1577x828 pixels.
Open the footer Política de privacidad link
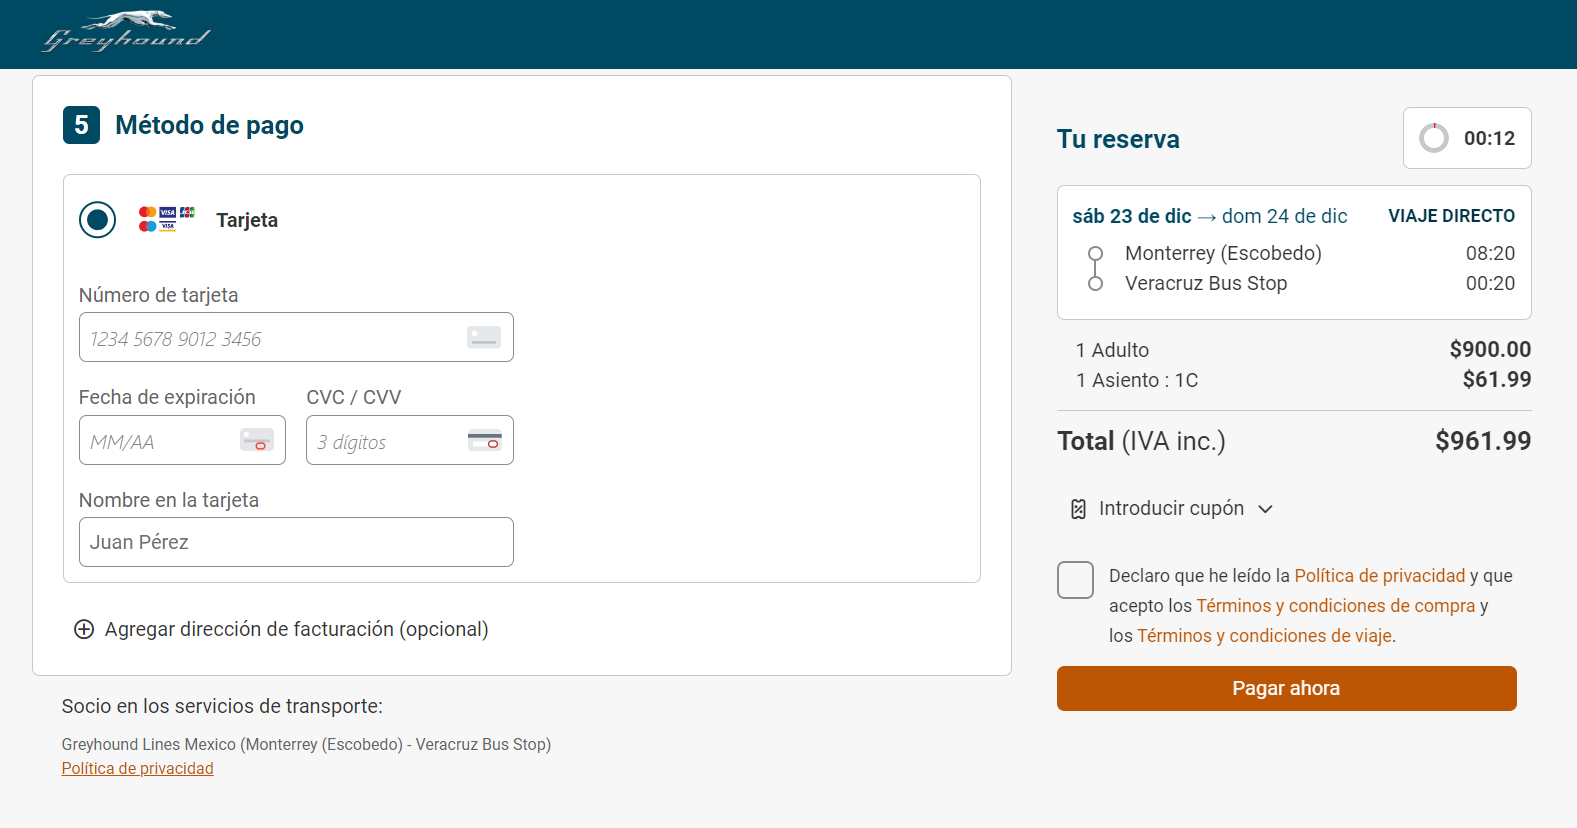pos(138,768)
